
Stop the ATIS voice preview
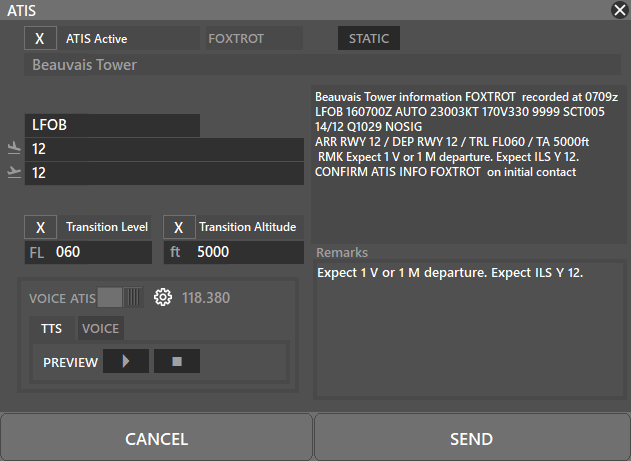point(177,361)
